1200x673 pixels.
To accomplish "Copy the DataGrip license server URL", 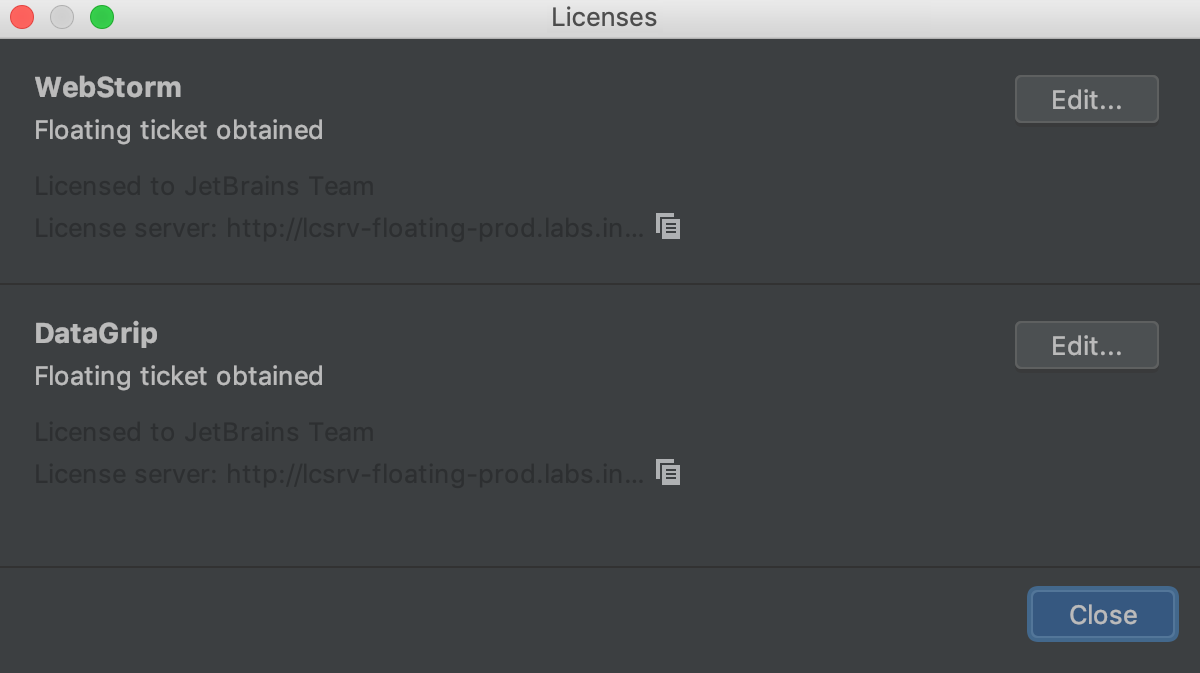I will pos(668,472).
